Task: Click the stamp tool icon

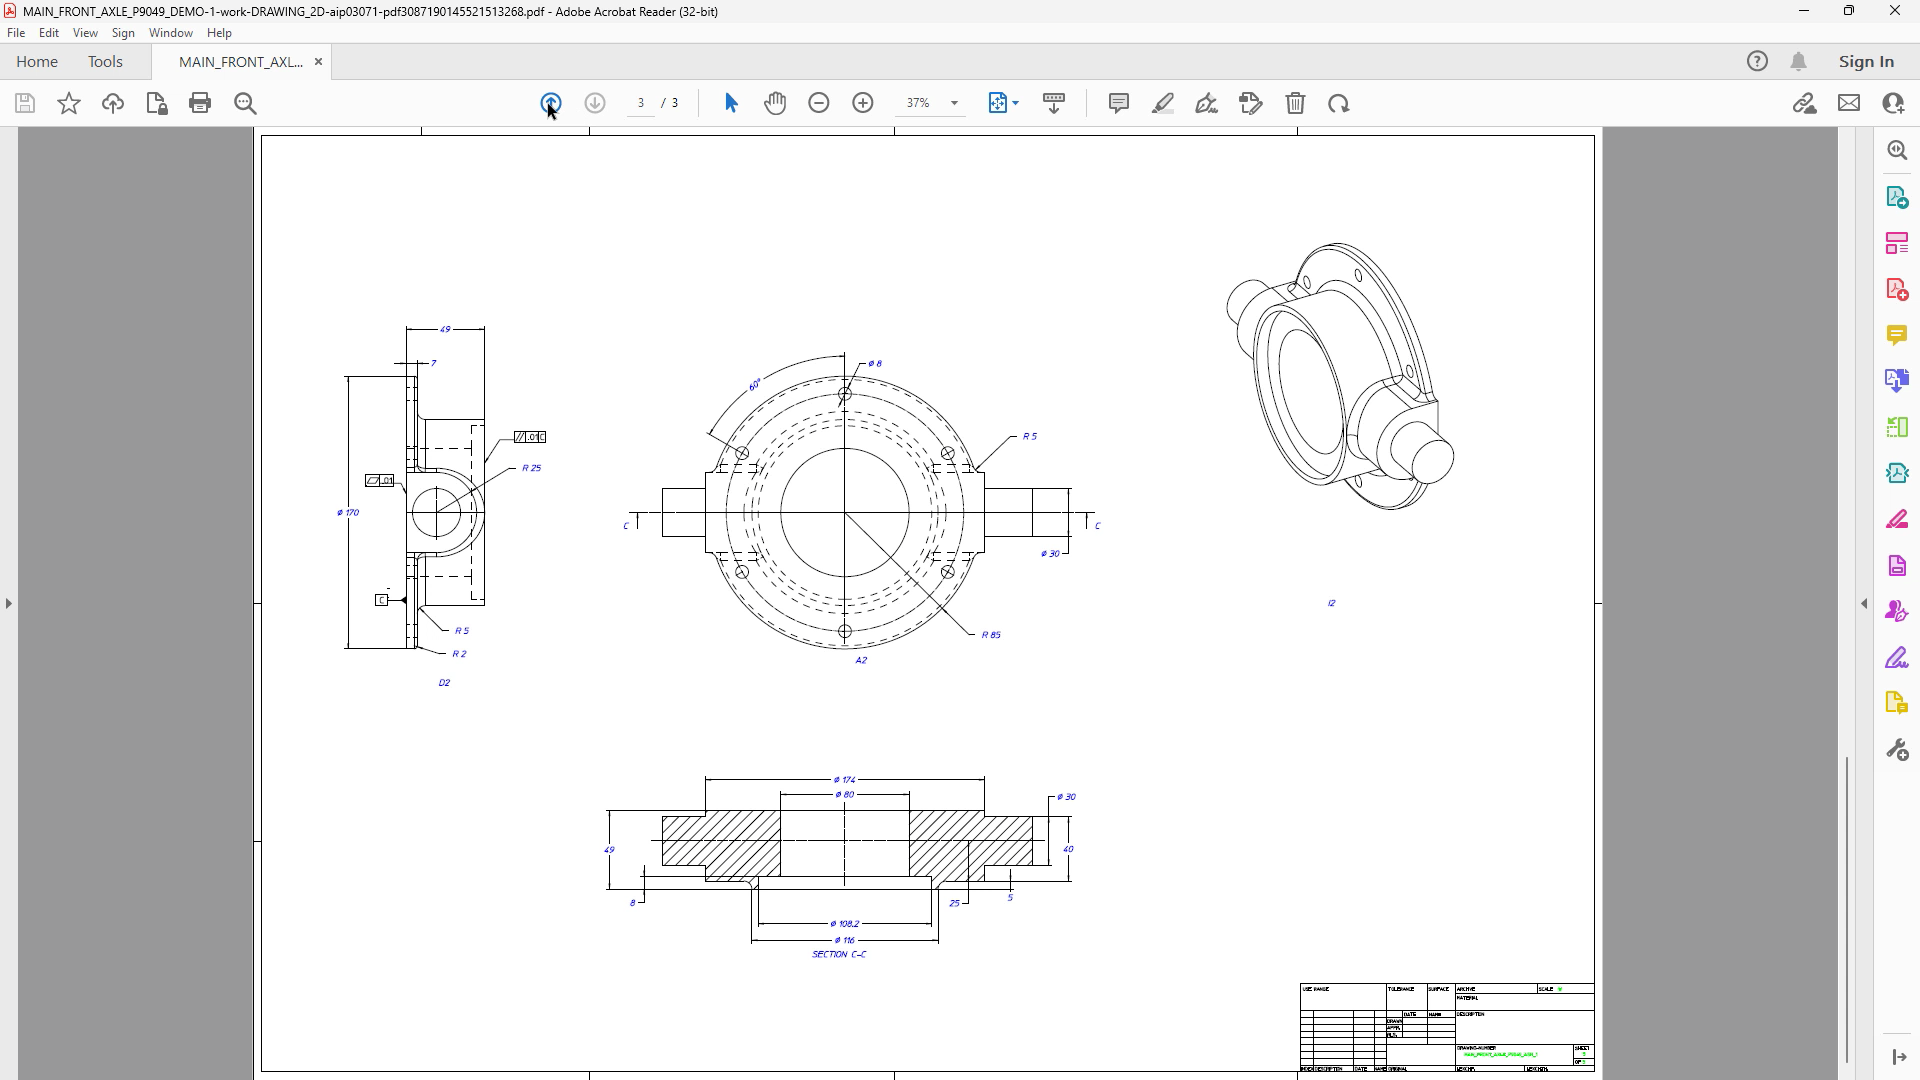Action: coord(1251,103)
